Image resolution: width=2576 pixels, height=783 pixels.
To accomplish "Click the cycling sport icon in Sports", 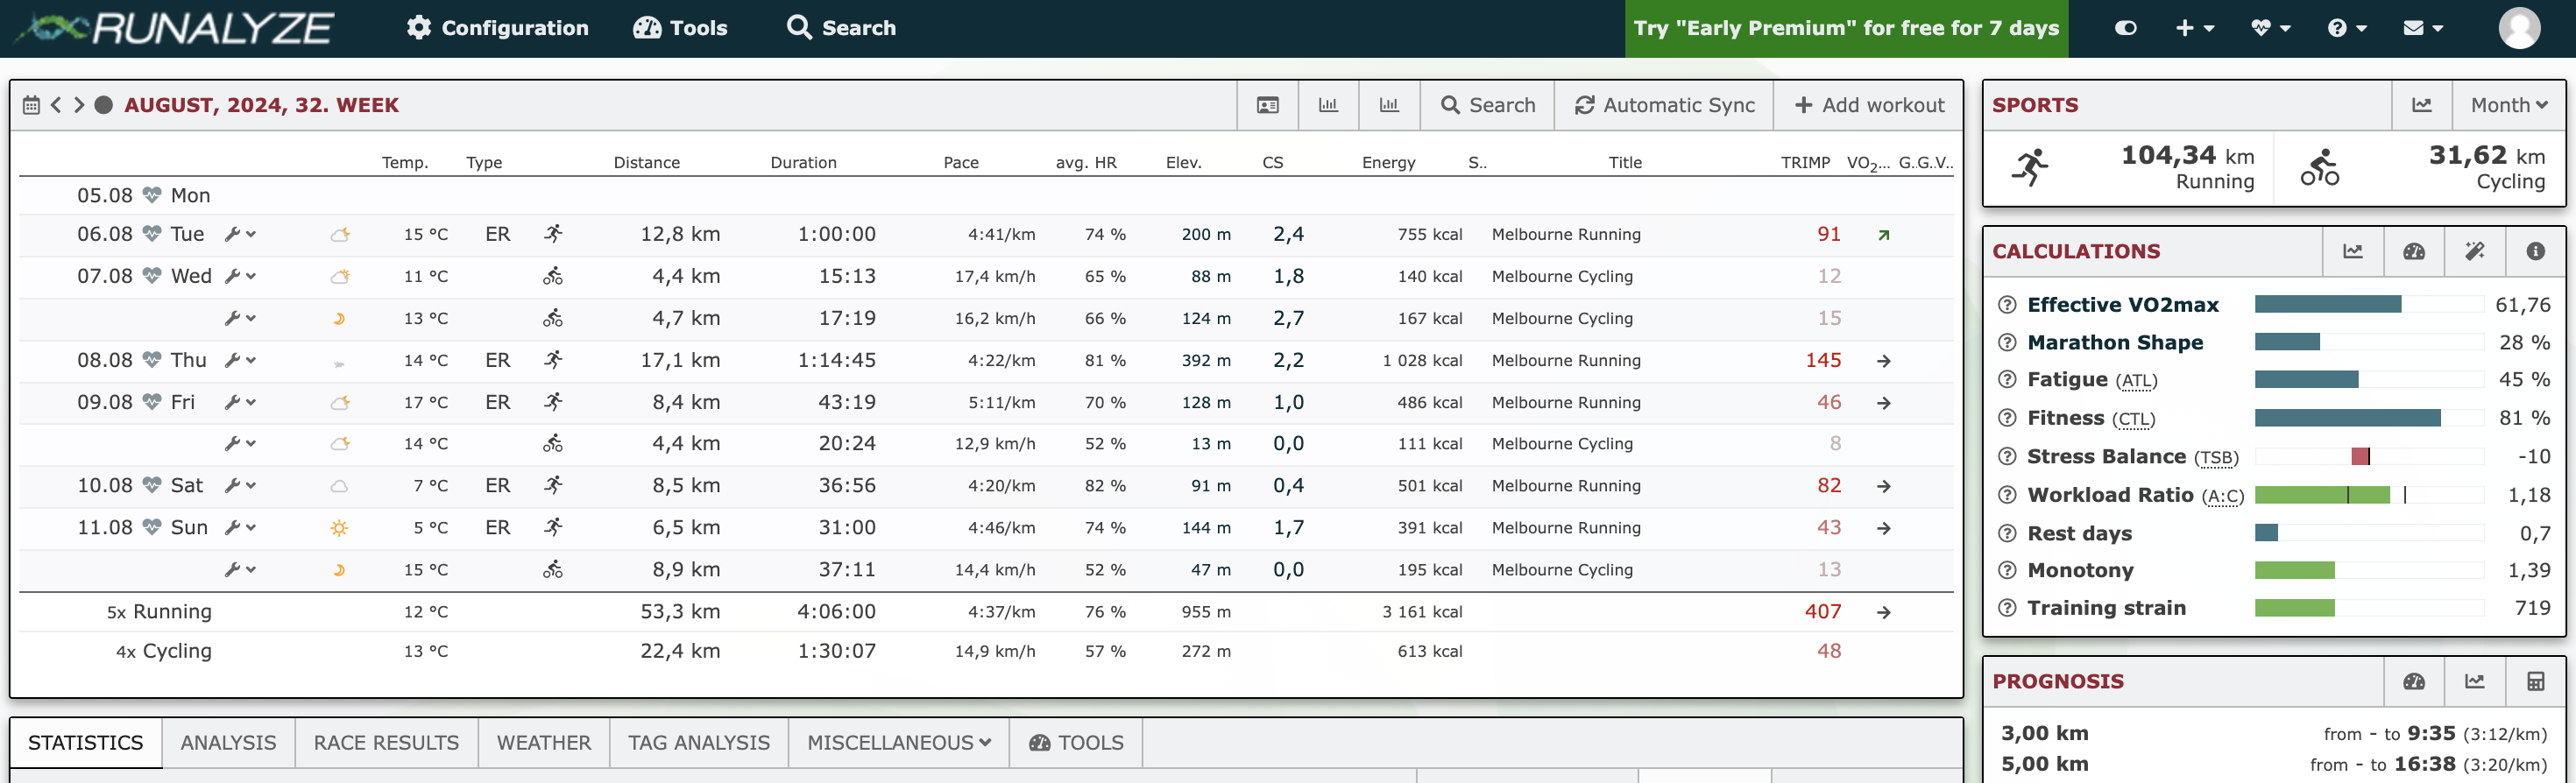I will click(2319, 167).
